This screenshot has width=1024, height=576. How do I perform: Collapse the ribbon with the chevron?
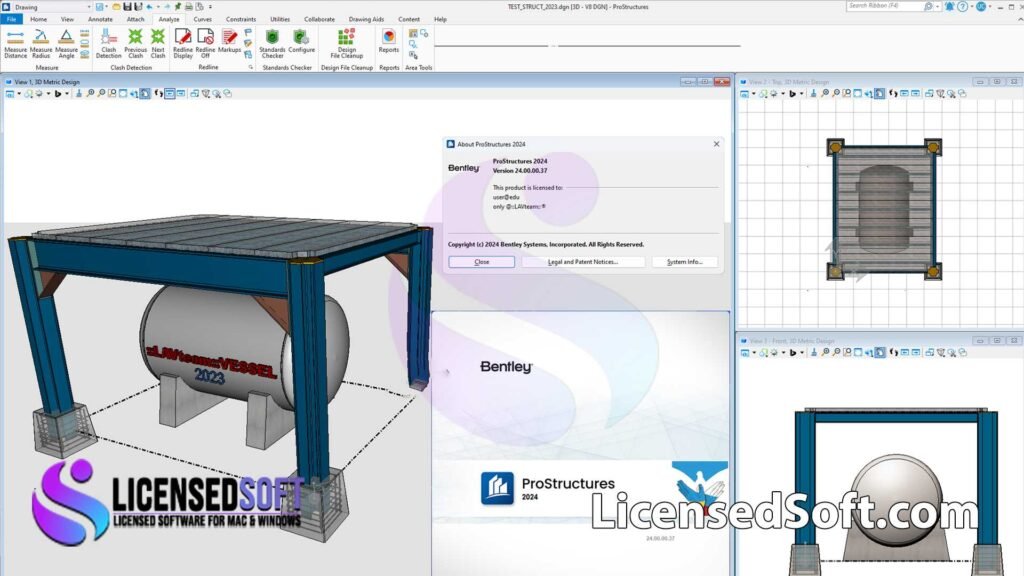pyautogui.click(x=1020, y=19)
